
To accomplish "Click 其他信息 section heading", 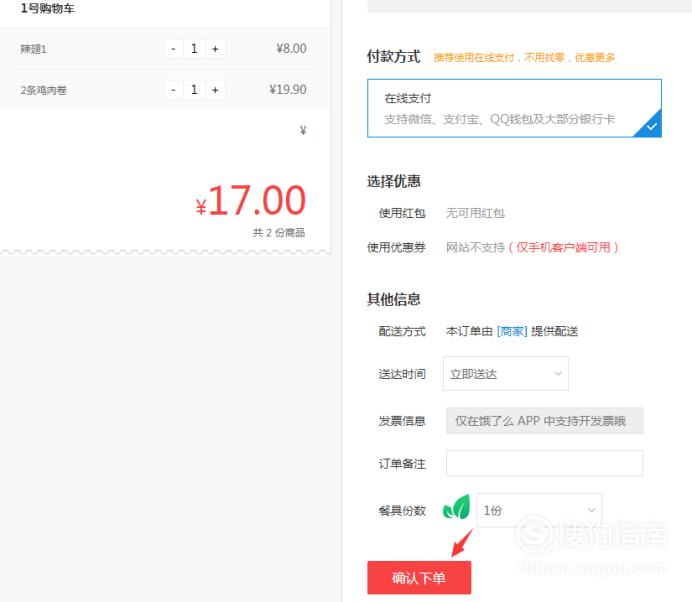I will pyautogui.click(x=394, y=299).
